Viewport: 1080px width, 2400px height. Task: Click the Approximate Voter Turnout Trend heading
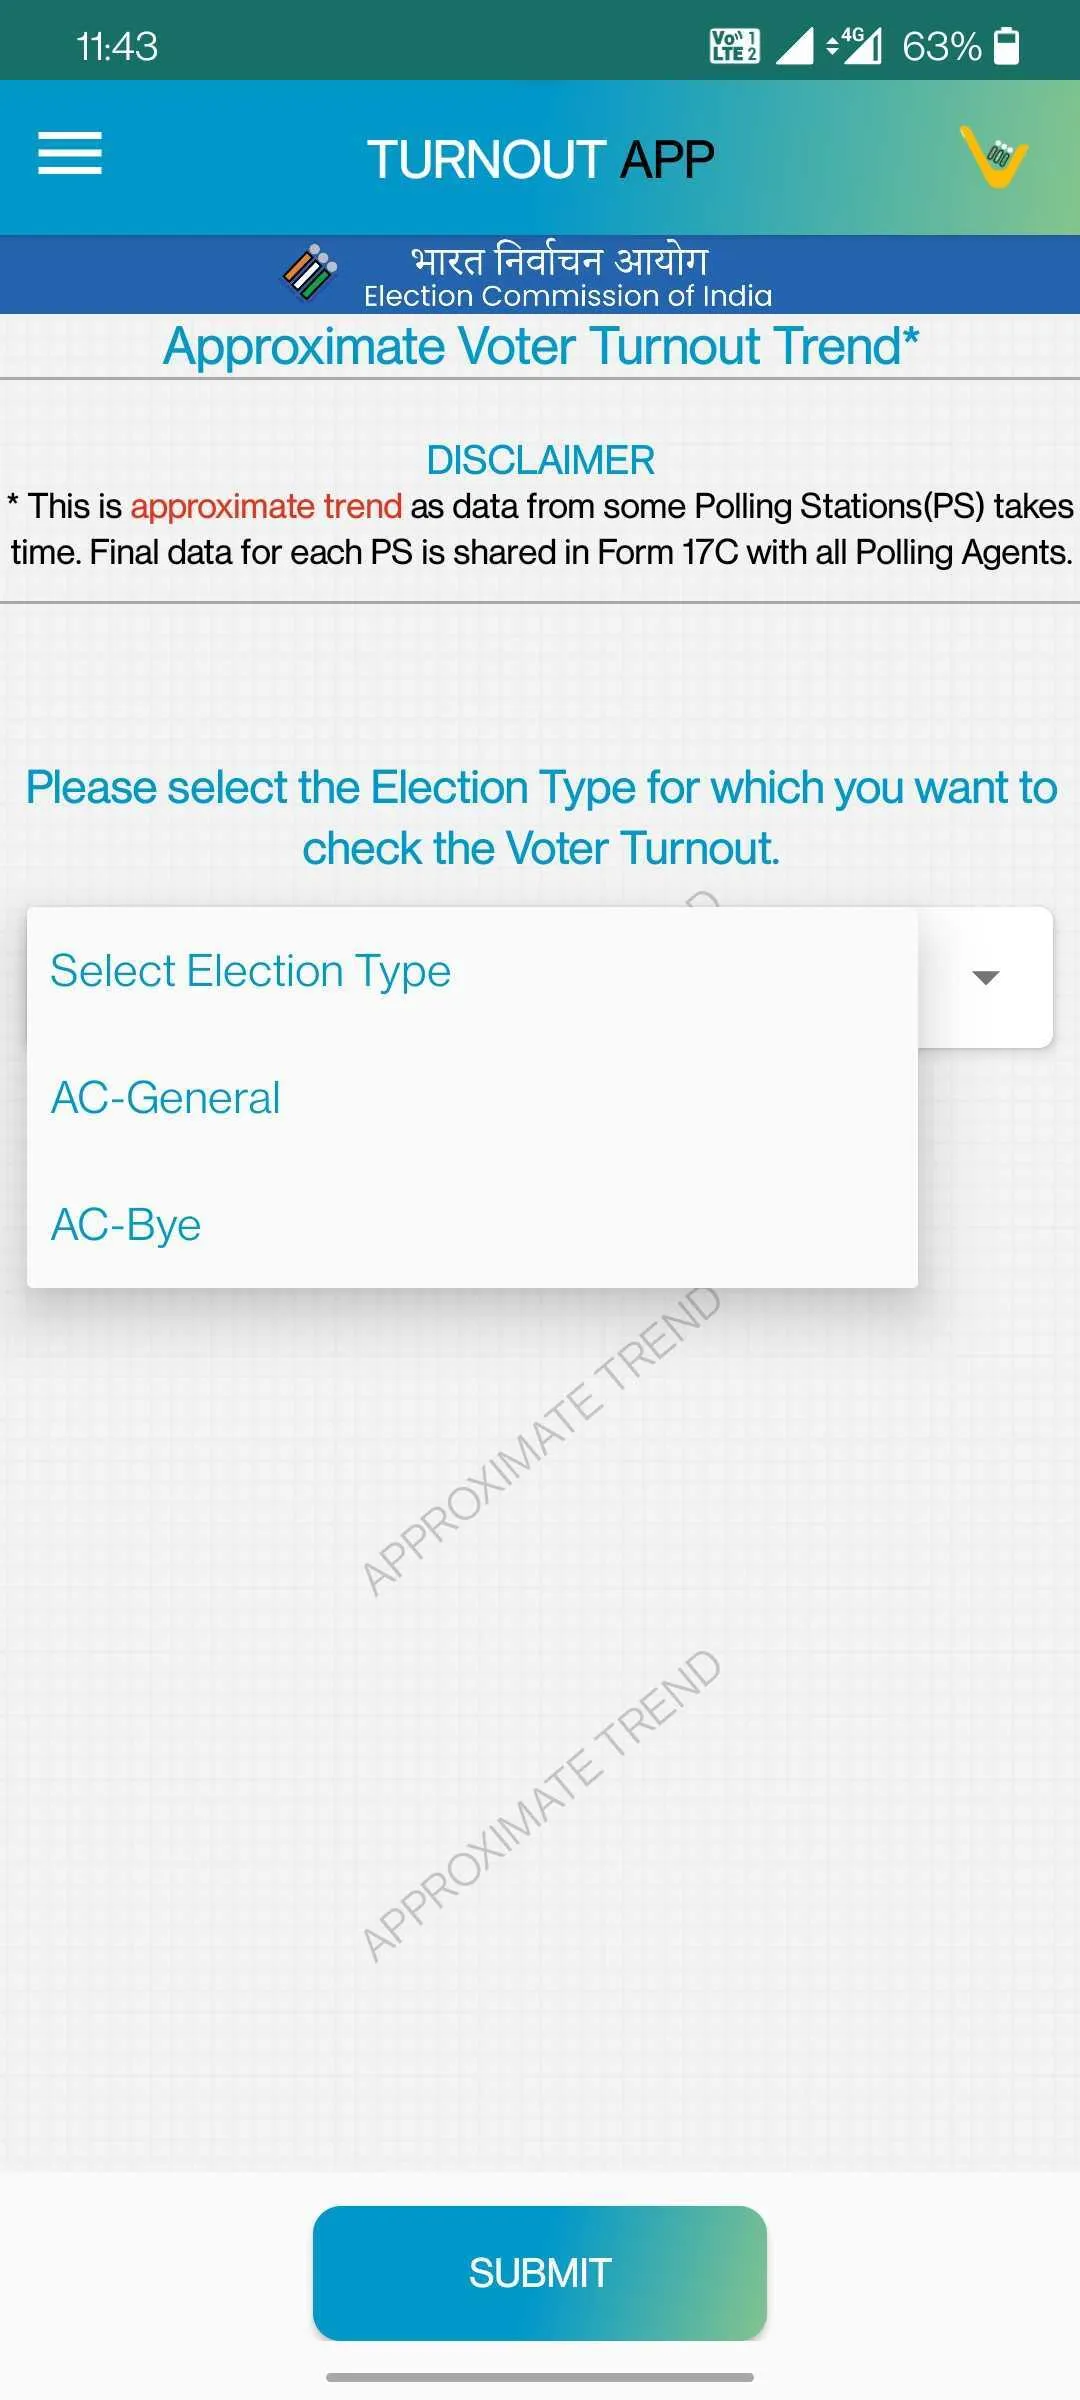pos(540,346)
